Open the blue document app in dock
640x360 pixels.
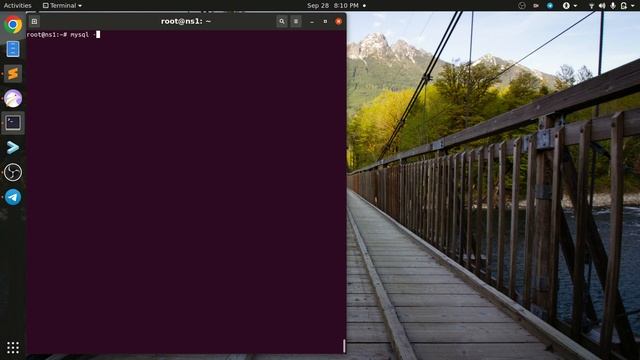tap(13, 49)
